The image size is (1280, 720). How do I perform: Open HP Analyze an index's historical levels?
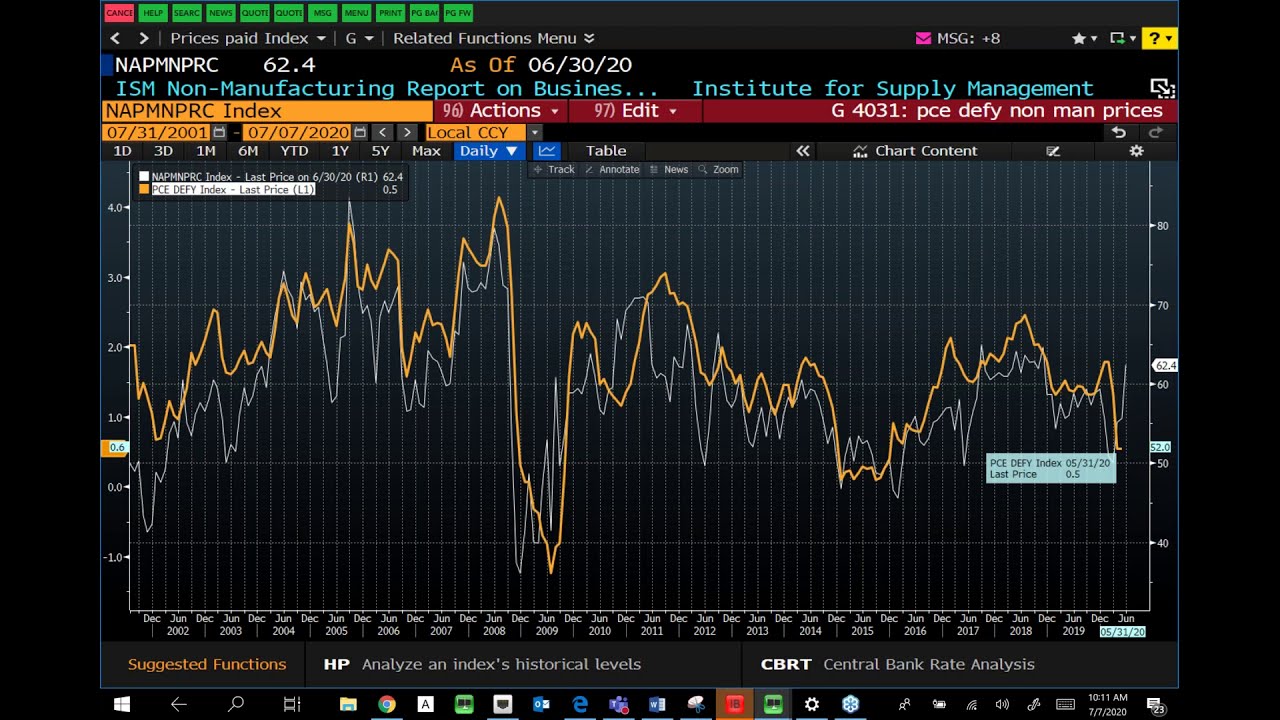point(482,664)
